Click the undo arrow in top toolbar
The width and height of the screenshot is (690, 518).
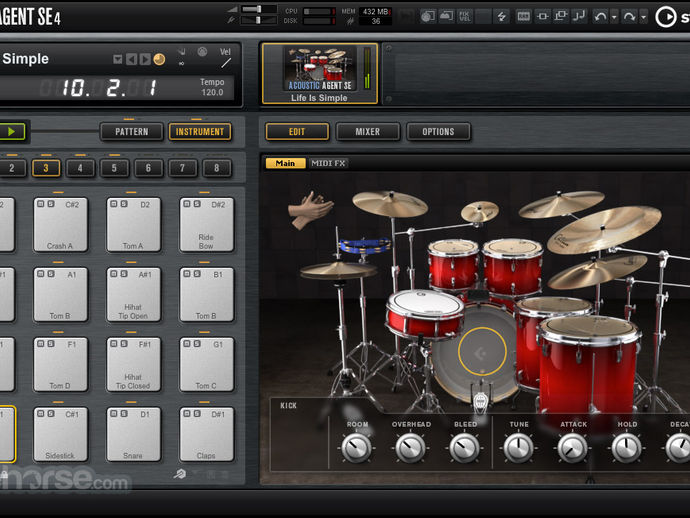(600, 17)
